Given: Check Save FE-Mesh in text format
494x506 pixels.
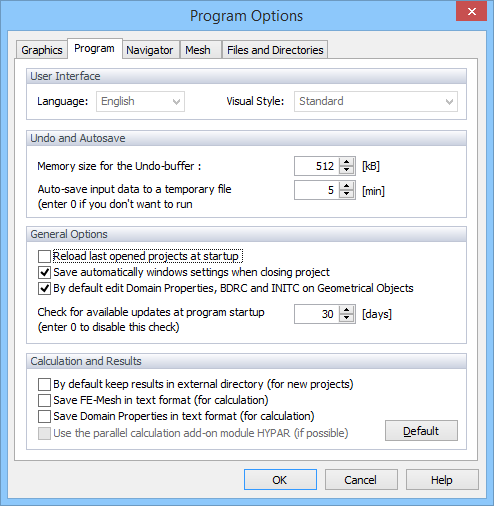Looking at the screenshot, I should click(x=44, y=400).
